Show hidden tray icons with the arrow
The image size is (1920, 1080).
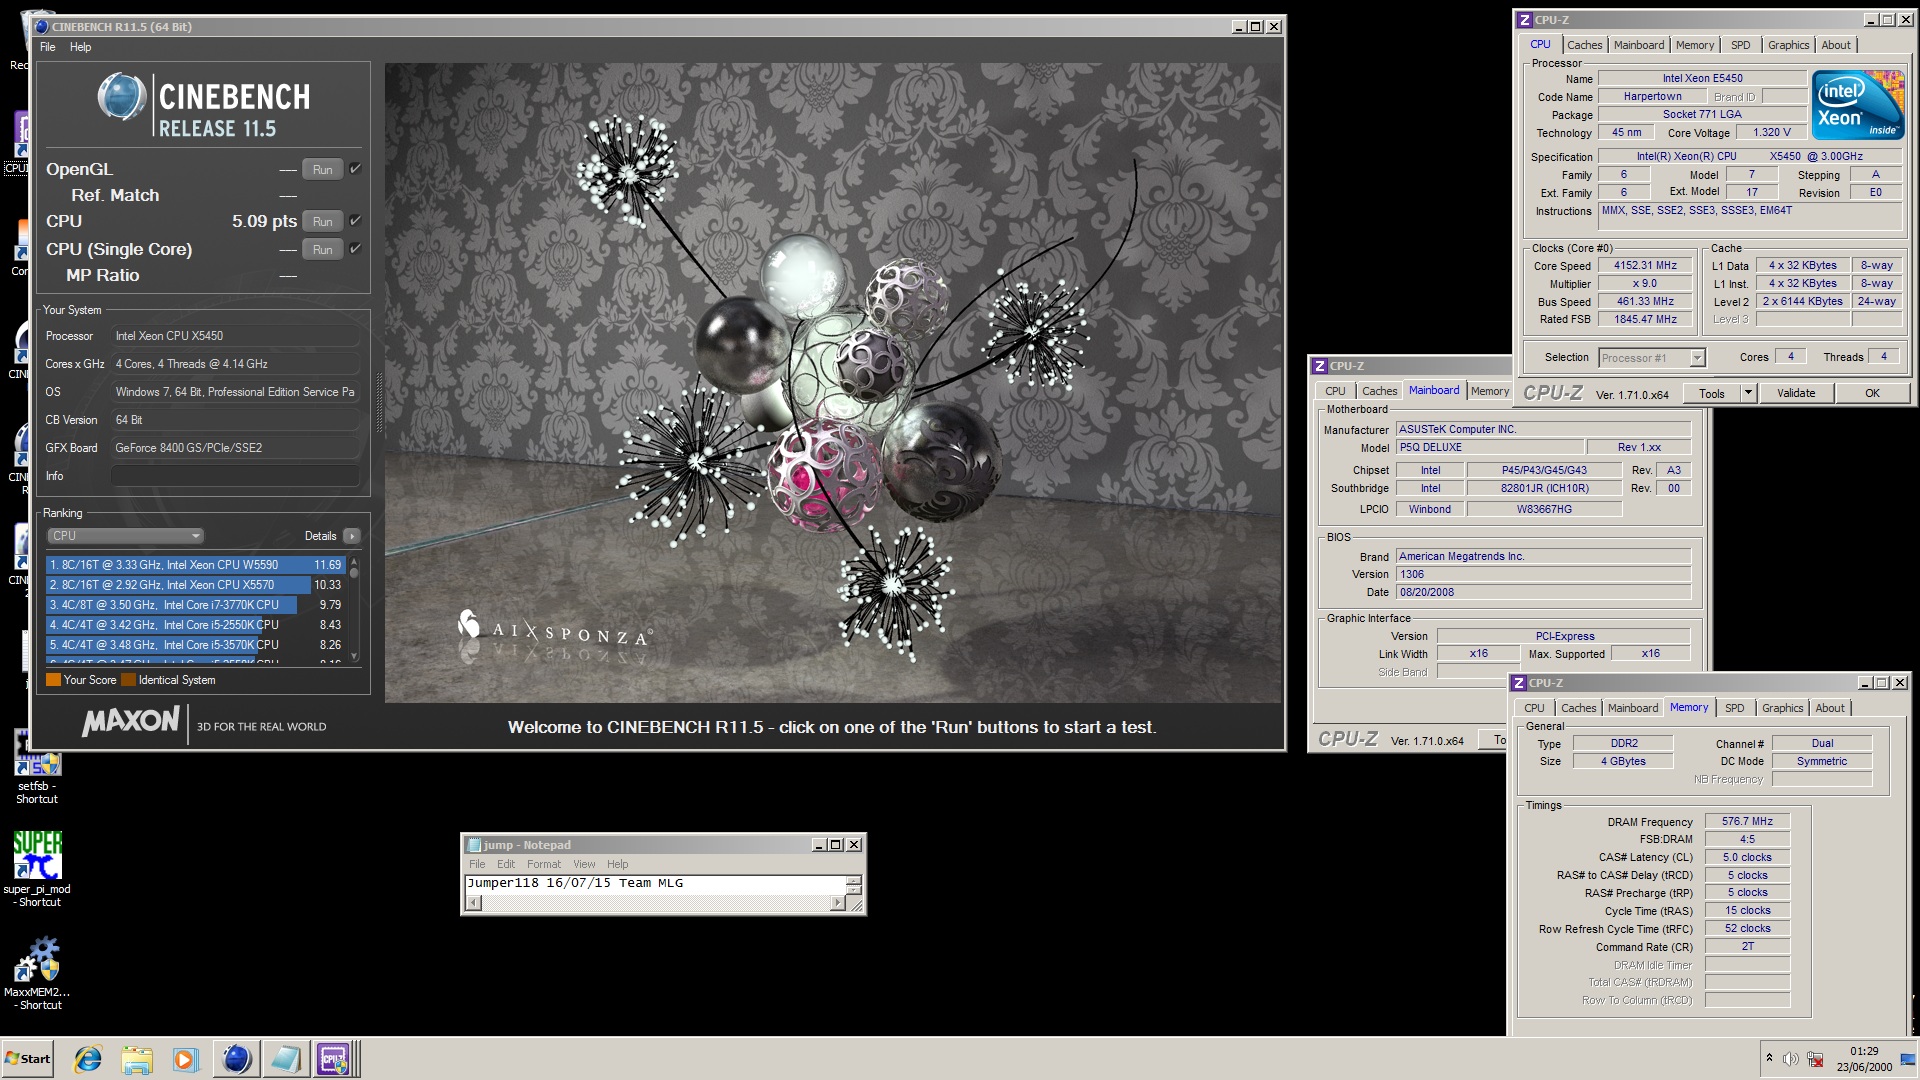[1769, 1058]
